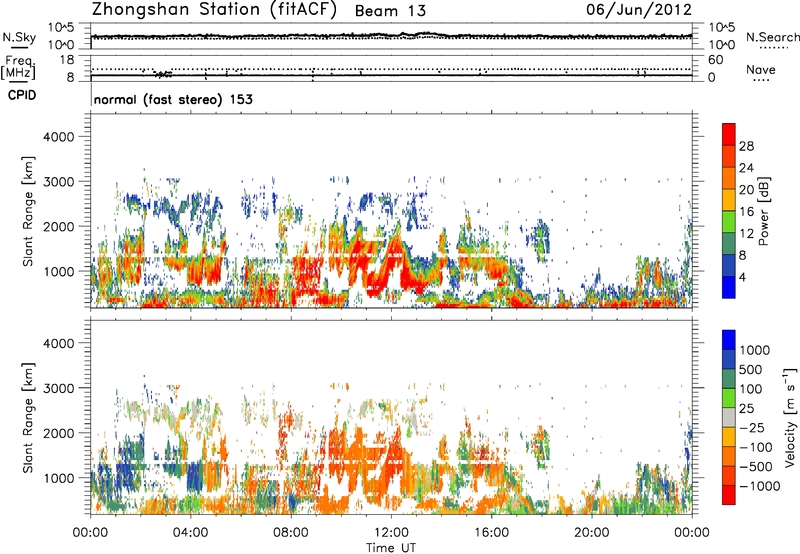Click the '04:00' time axis tick label
800x554 pixels.
190,533
